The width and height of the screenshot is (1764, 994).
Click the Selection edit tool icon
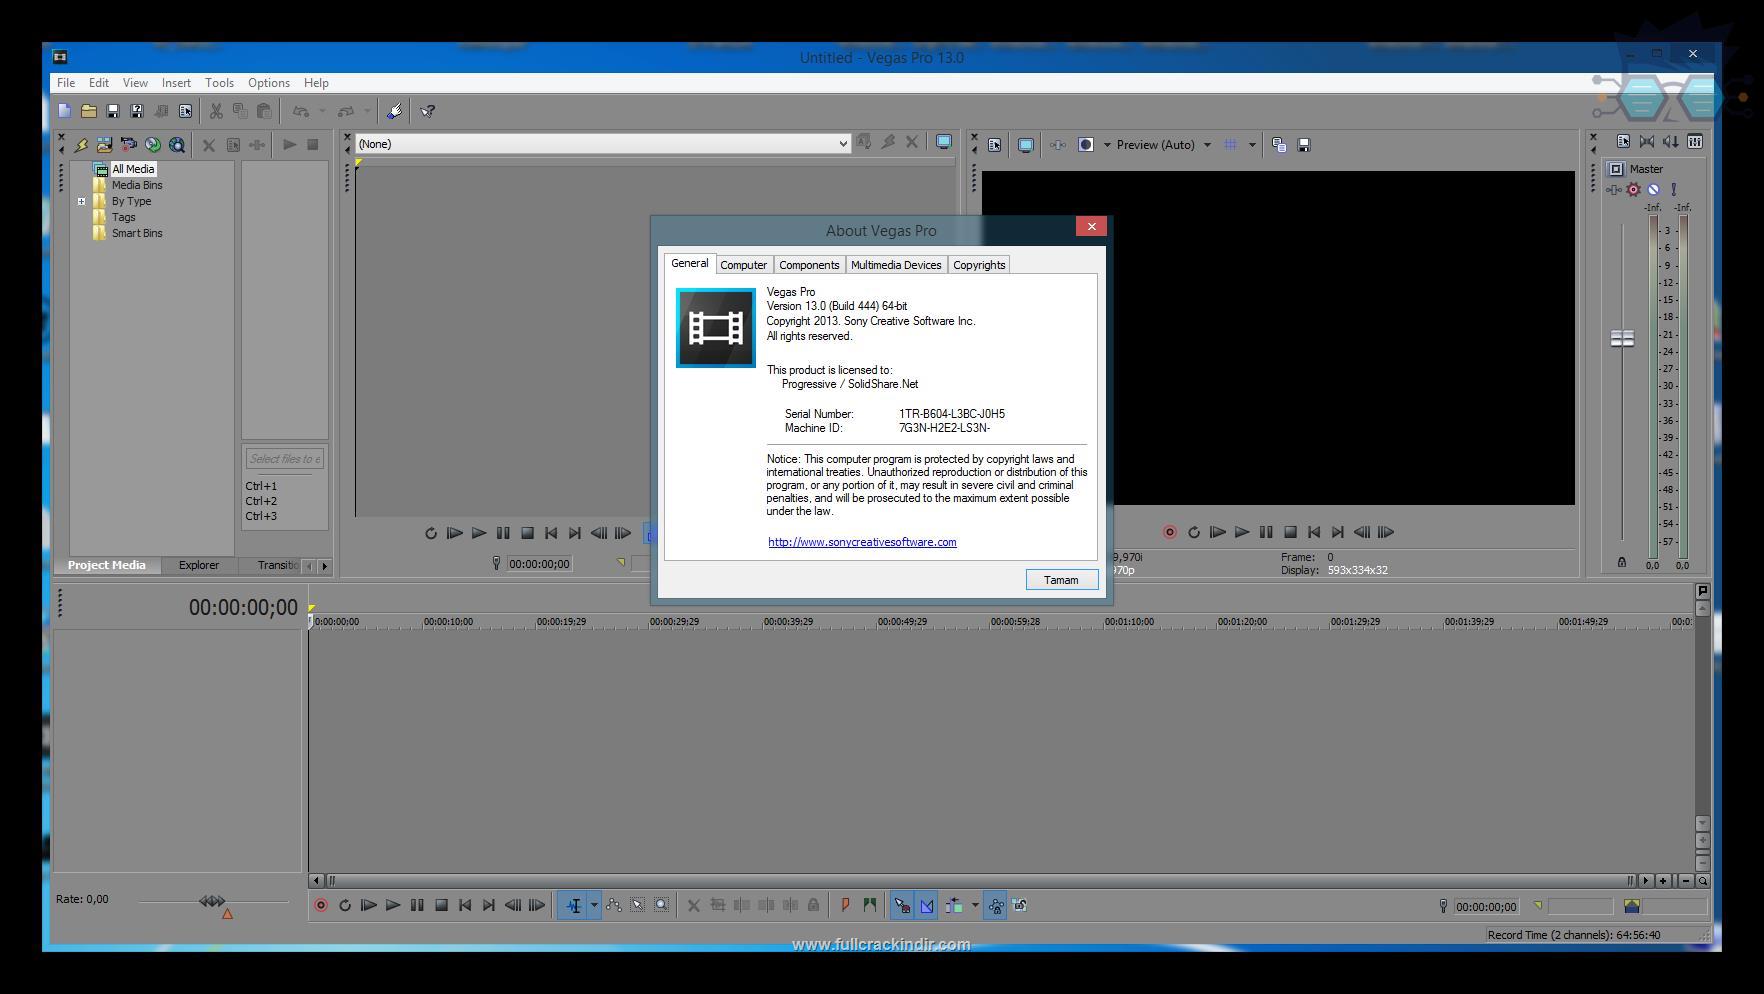(638, 906)
